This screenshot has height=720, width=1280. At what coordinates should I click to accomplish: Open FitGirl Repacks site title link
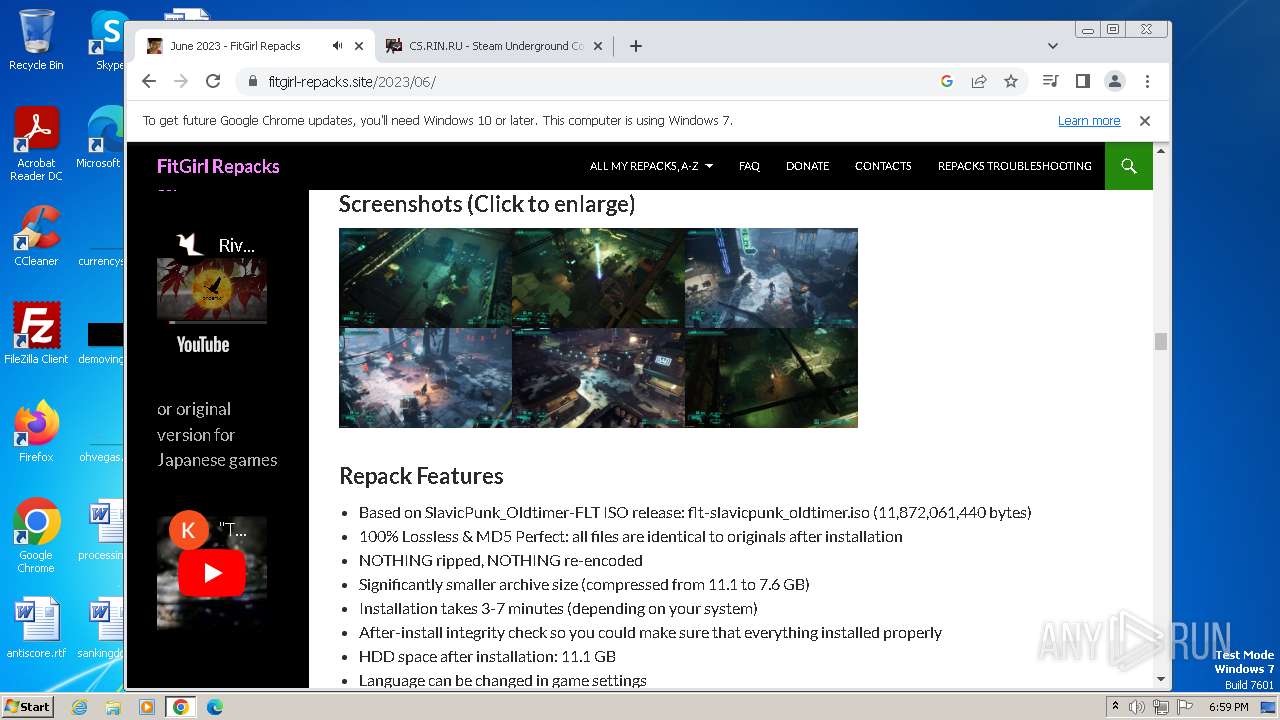[x=218, y=166]
